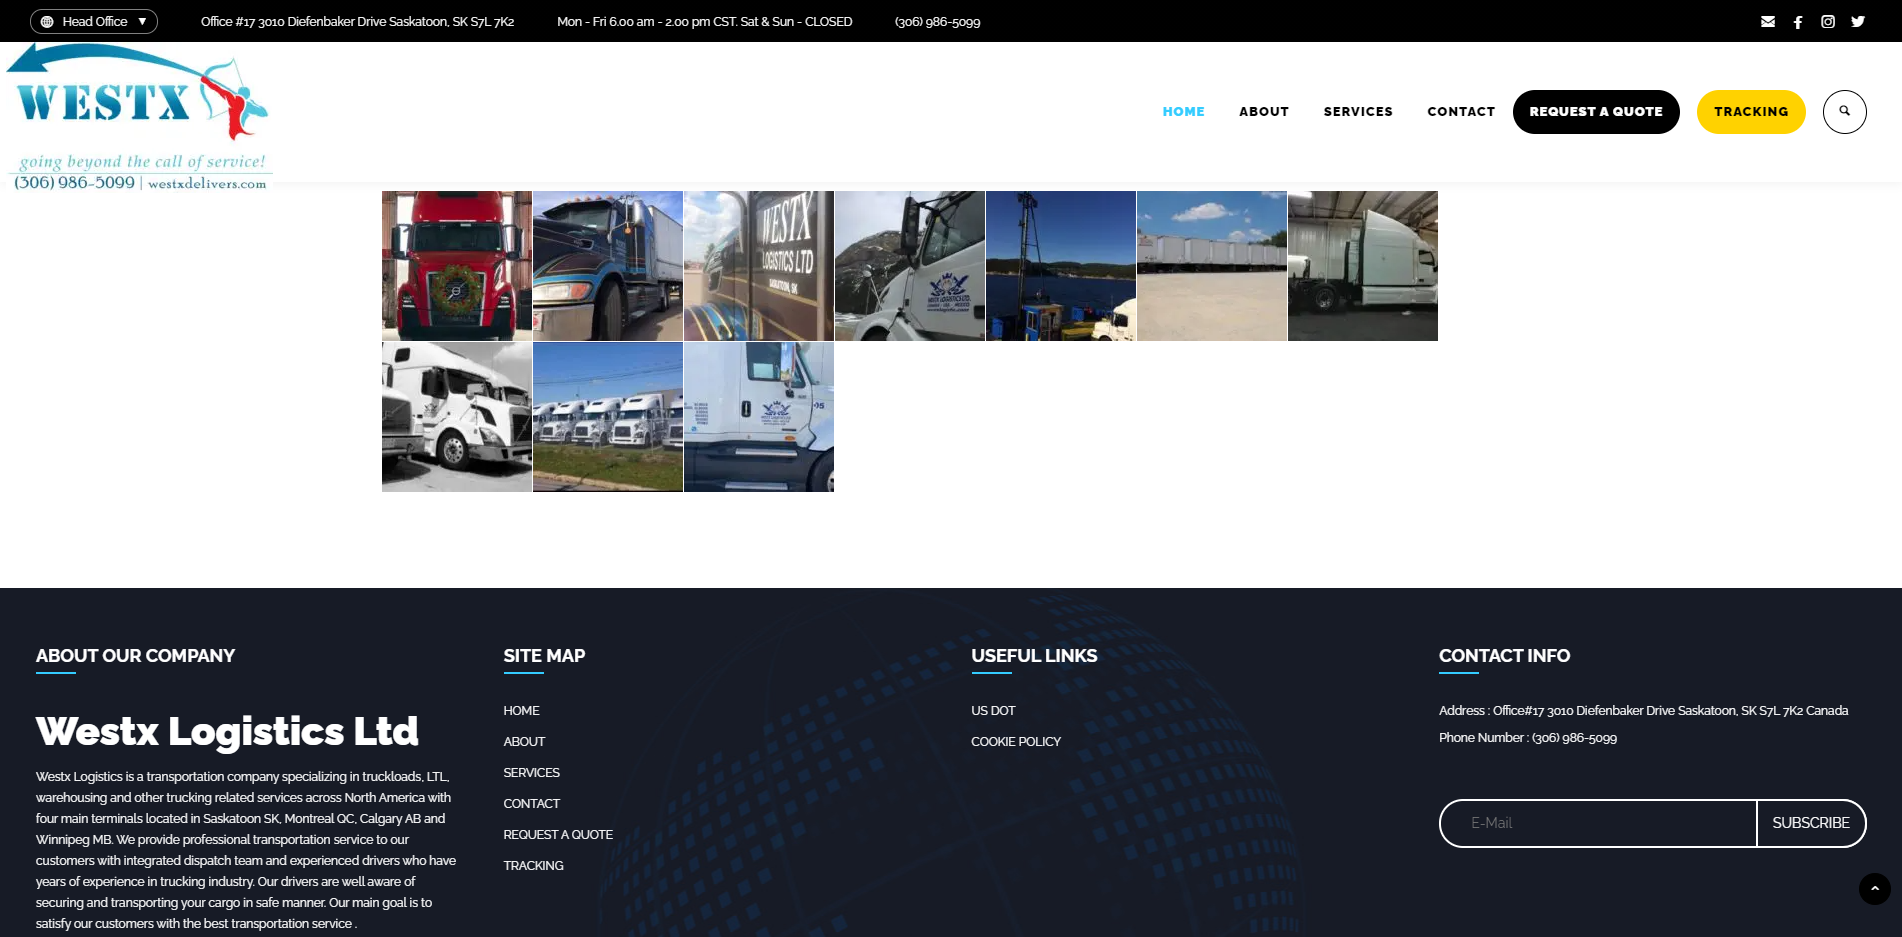This screenshot has height=937, width=1902.
Task: Open the white cab with mirror photo
Action: coord(910,266)
